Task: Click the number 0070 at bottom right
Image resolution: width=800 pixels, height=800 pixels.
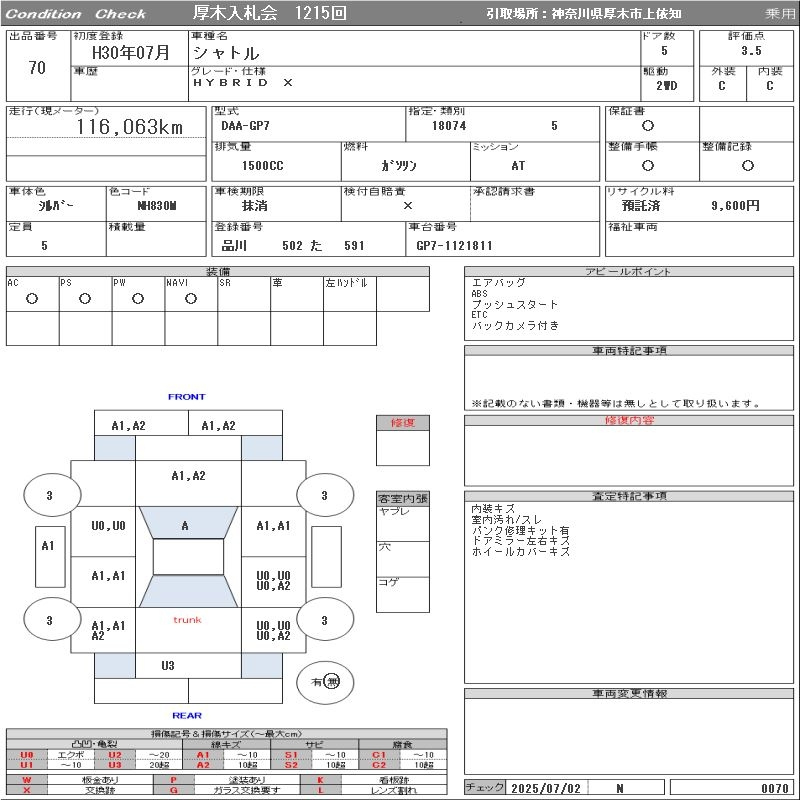Action: (x=774, y=789)
